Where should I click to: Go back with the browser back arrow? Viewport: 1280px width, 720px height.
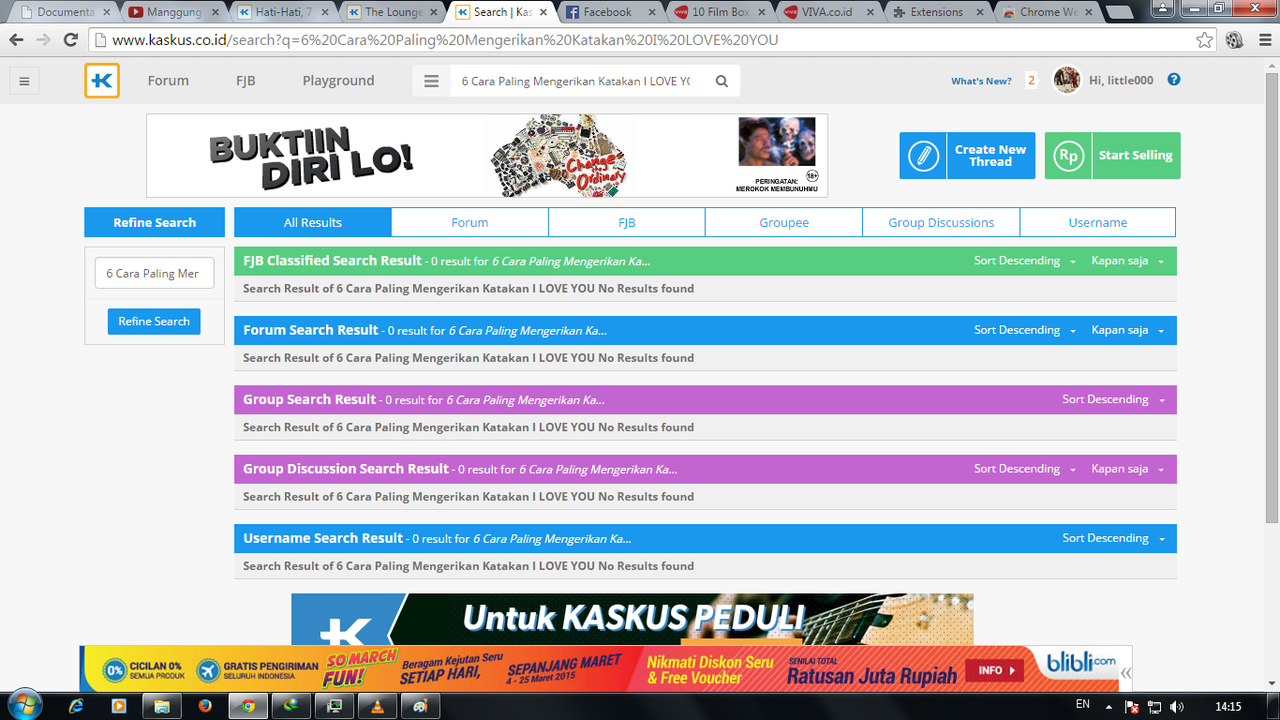coord(17,40)
